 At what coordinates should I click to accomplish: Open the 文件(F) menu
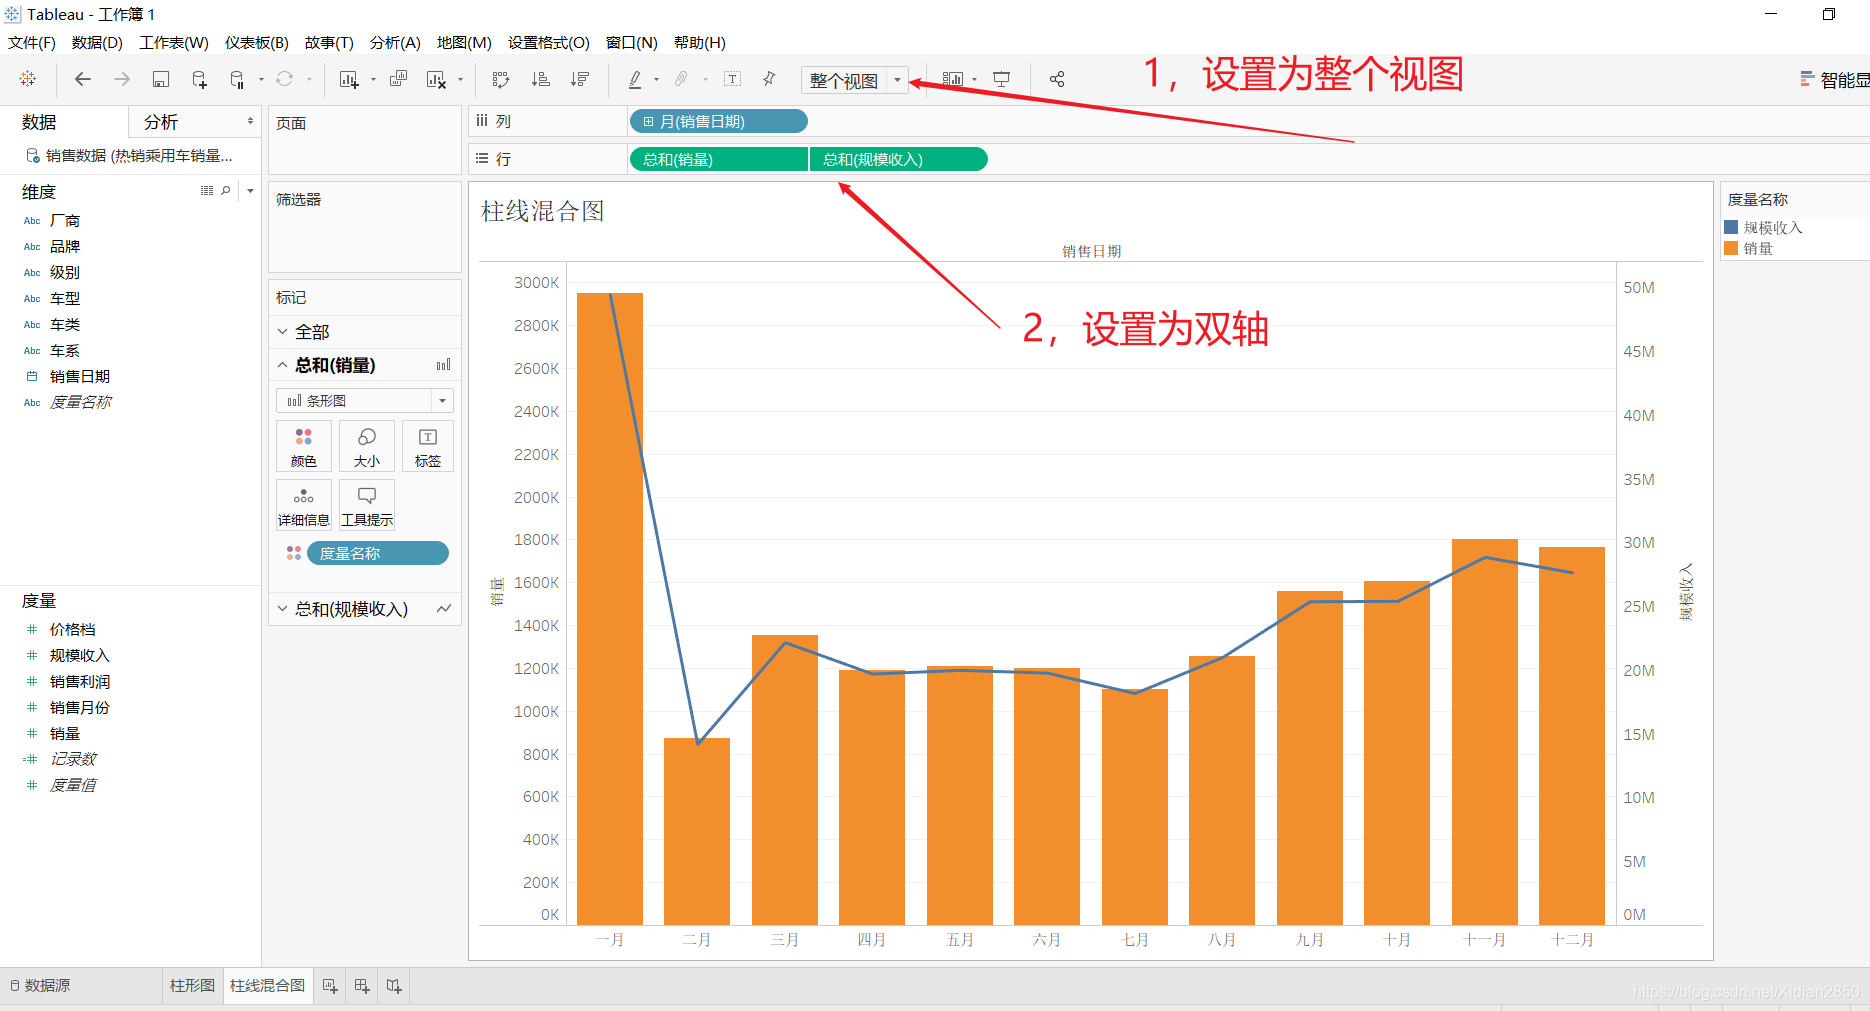[32, 43]
